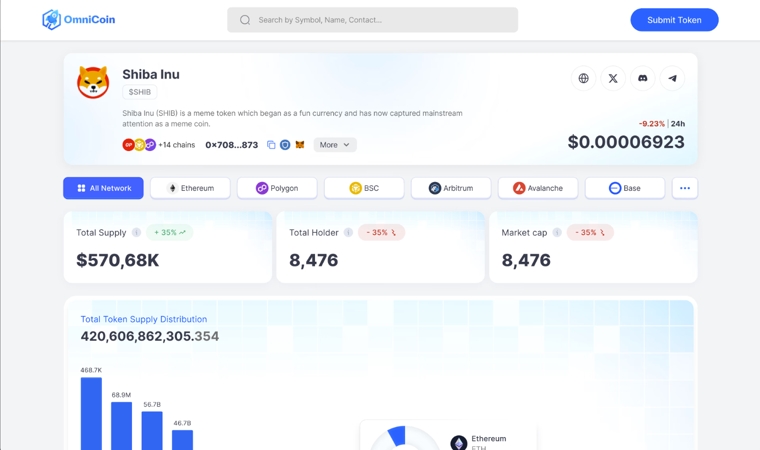The width and height of the screenshot is (760, 450).
Task: Click the 0x708...873 contract address
Action: 232,145
